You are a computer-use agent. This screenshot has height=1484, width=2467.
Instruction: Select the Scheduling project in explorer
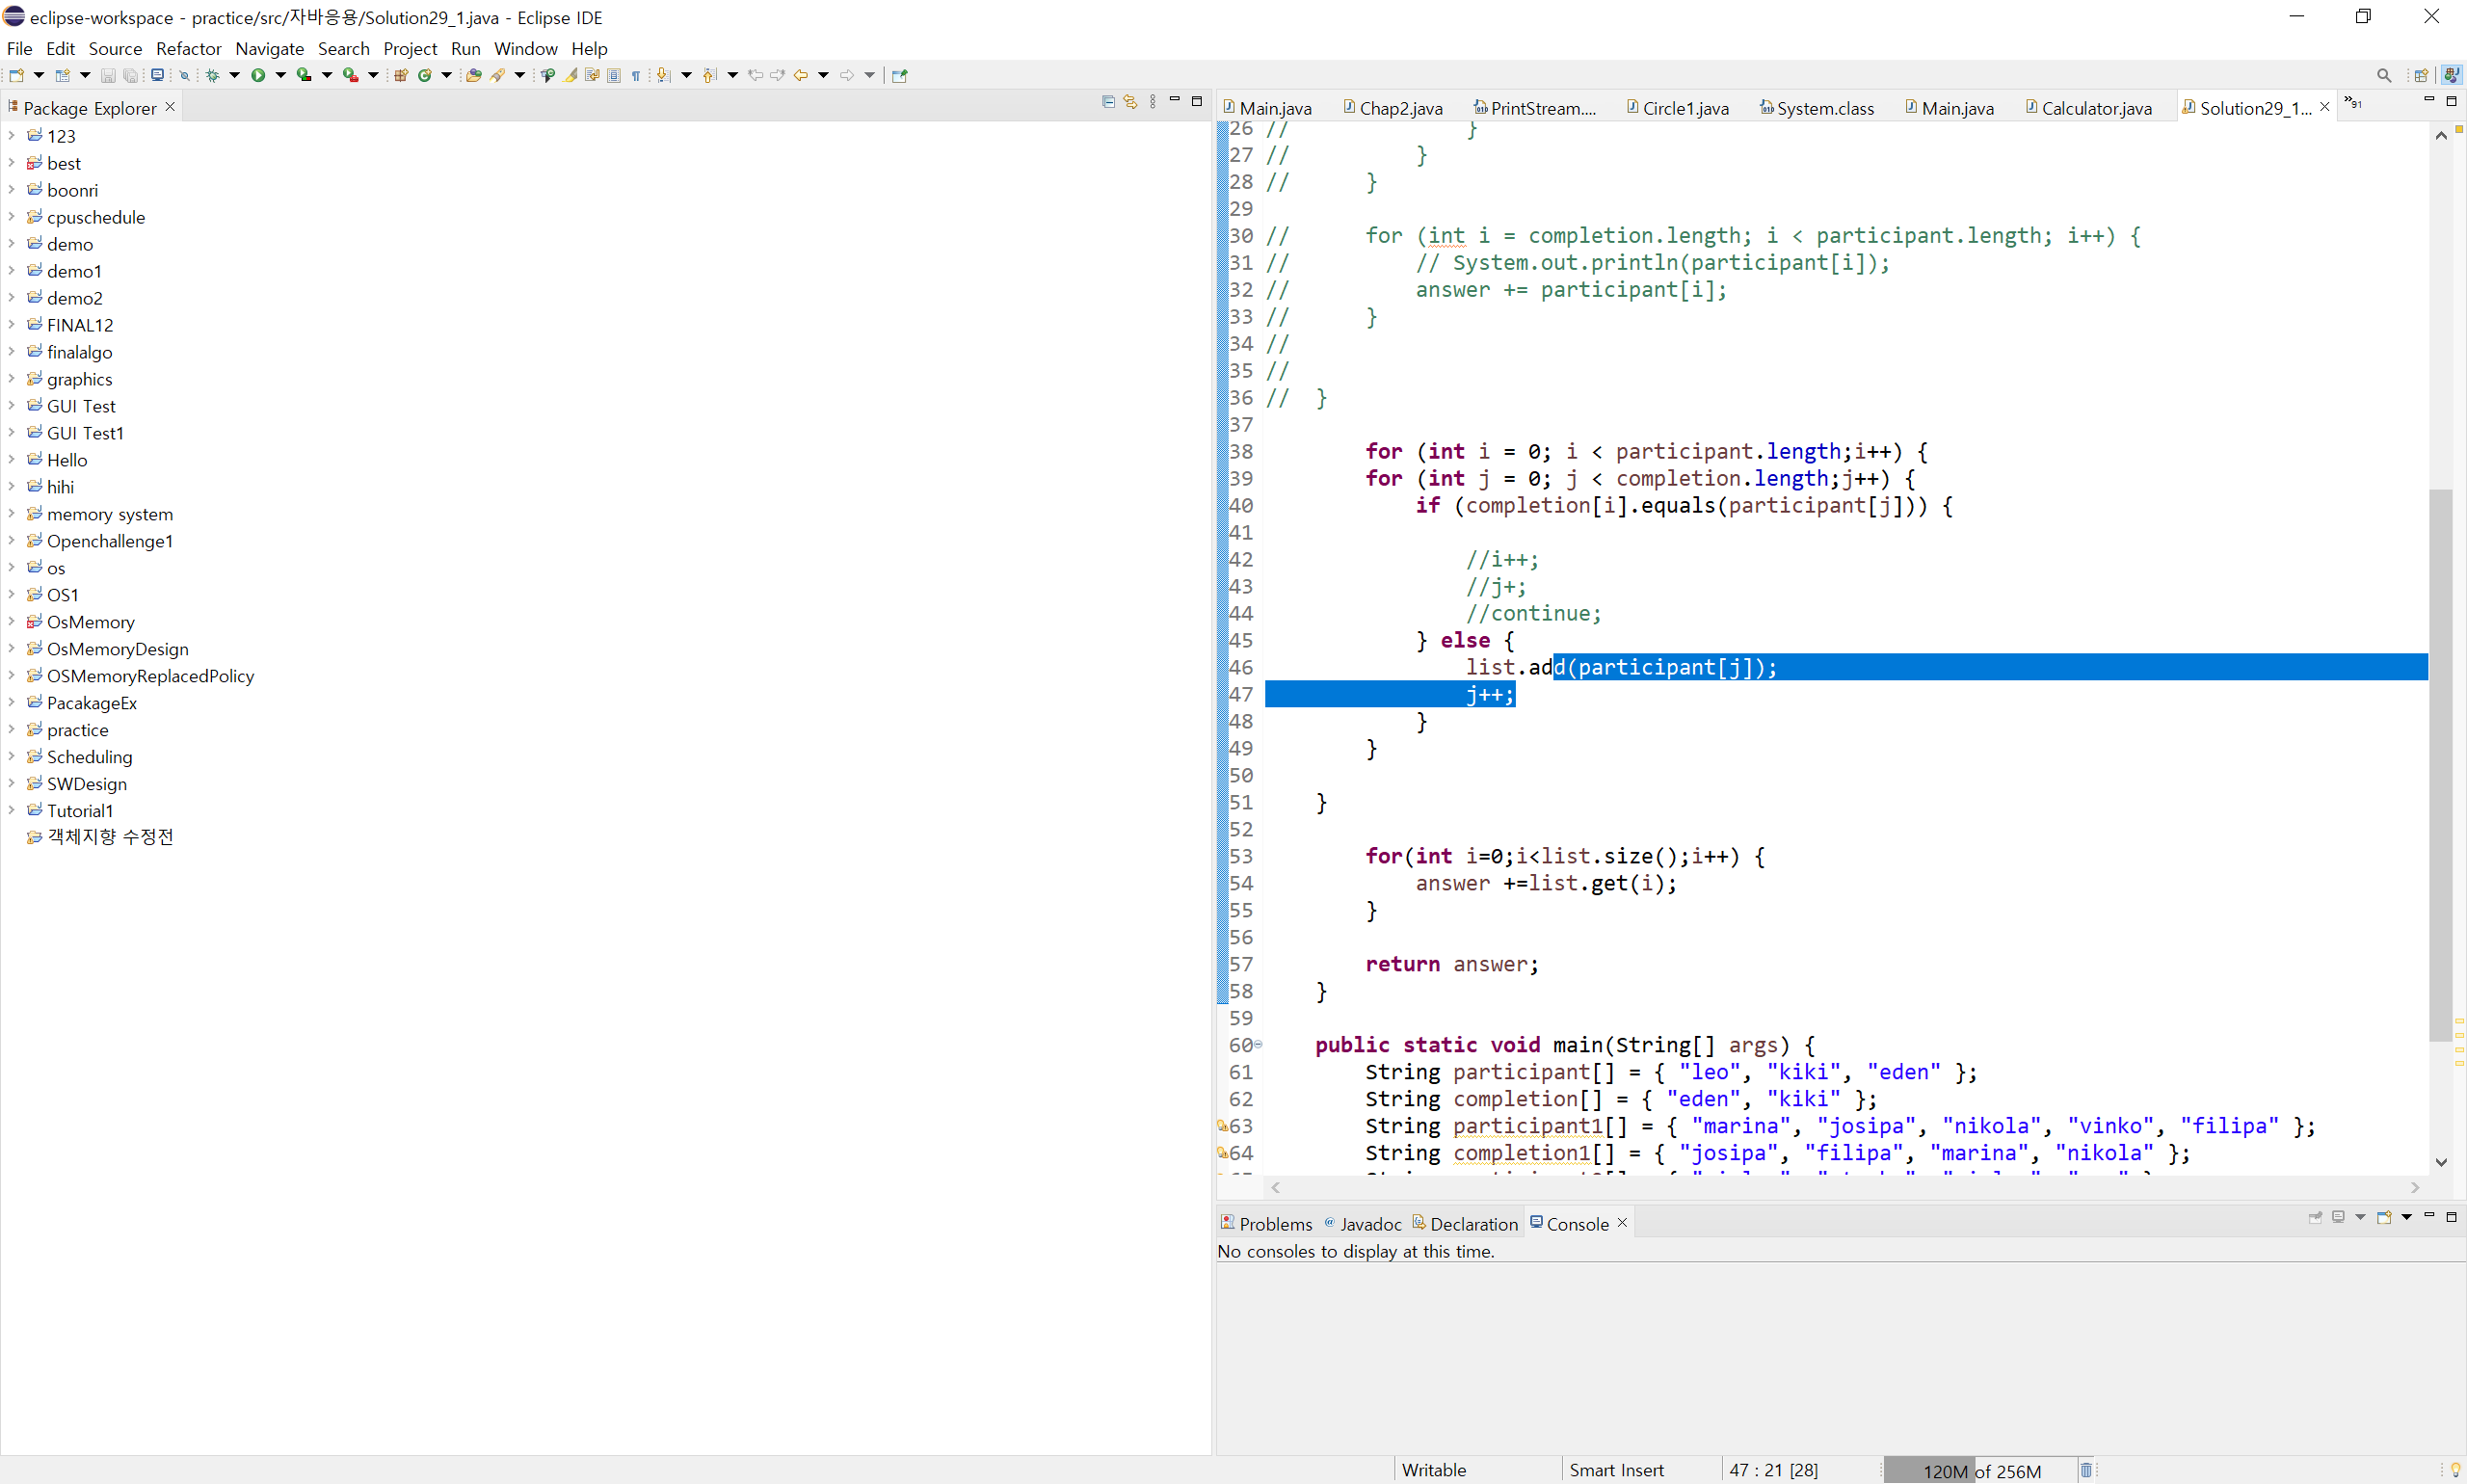pyautogui.click(x=89, y=757)
